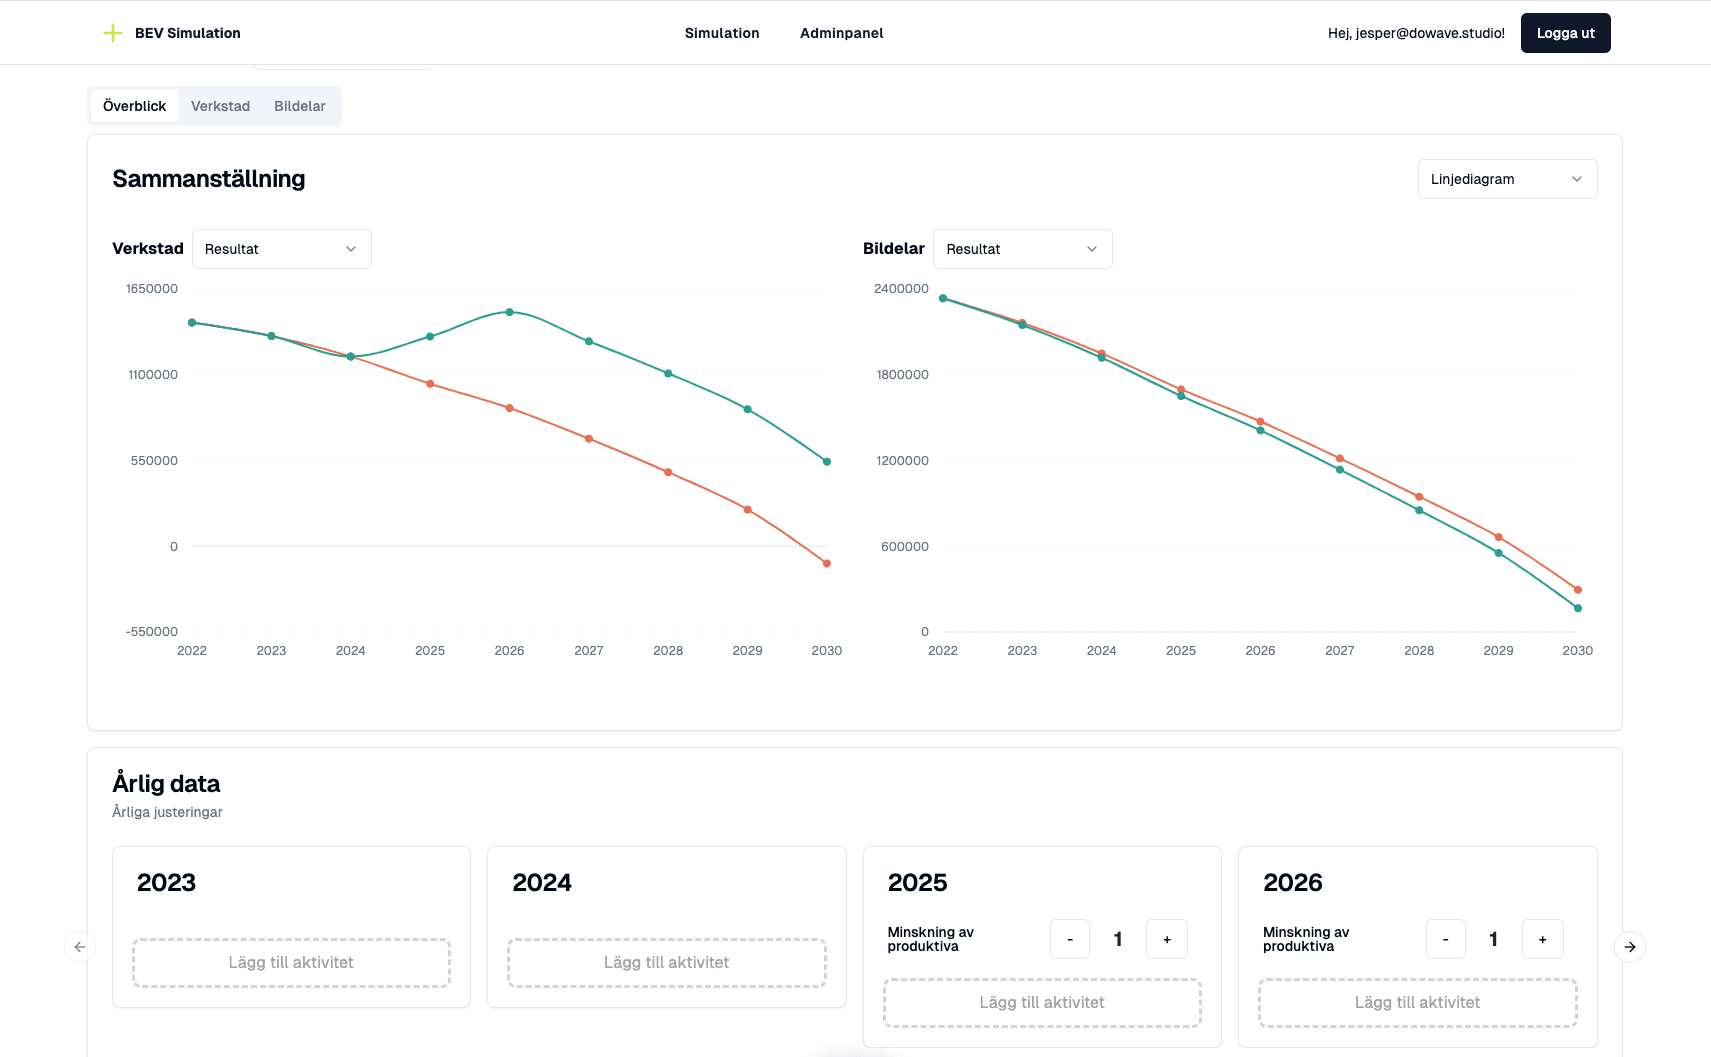
Task: Click the left carousel arrow for yearly data
Action: pos(80,947)
